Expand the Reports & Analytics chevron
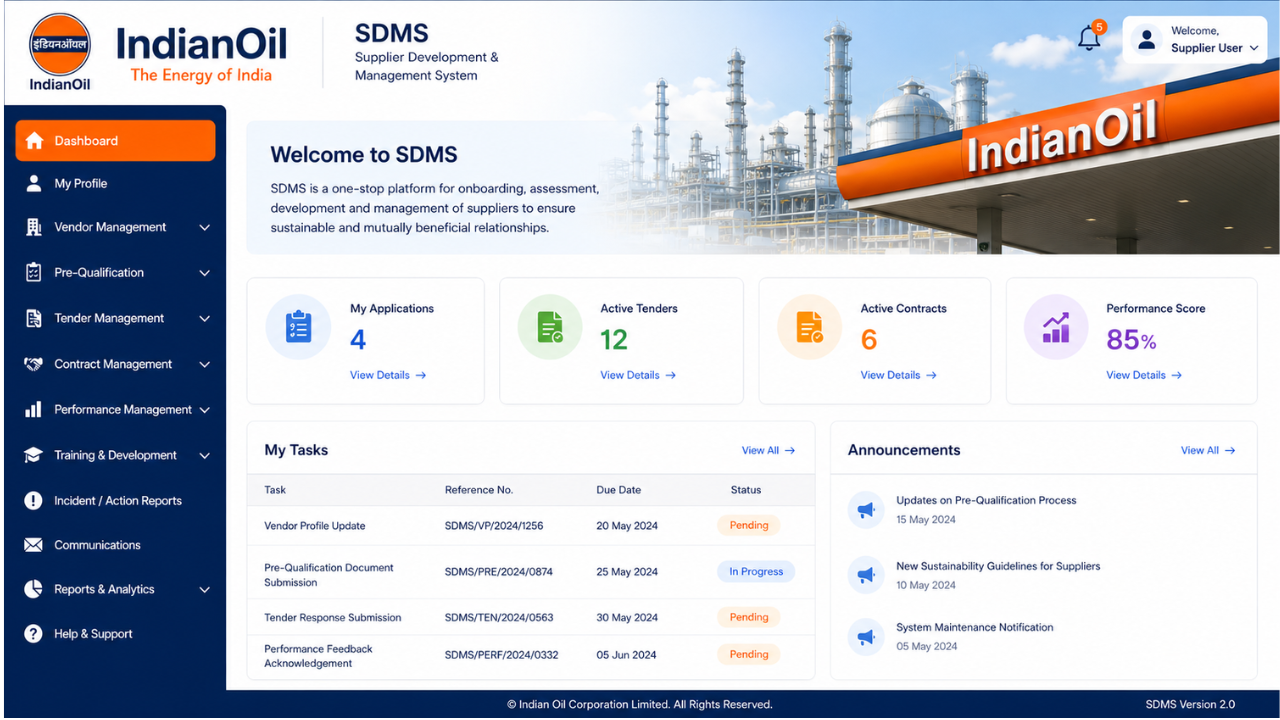 tap(205, 590)
